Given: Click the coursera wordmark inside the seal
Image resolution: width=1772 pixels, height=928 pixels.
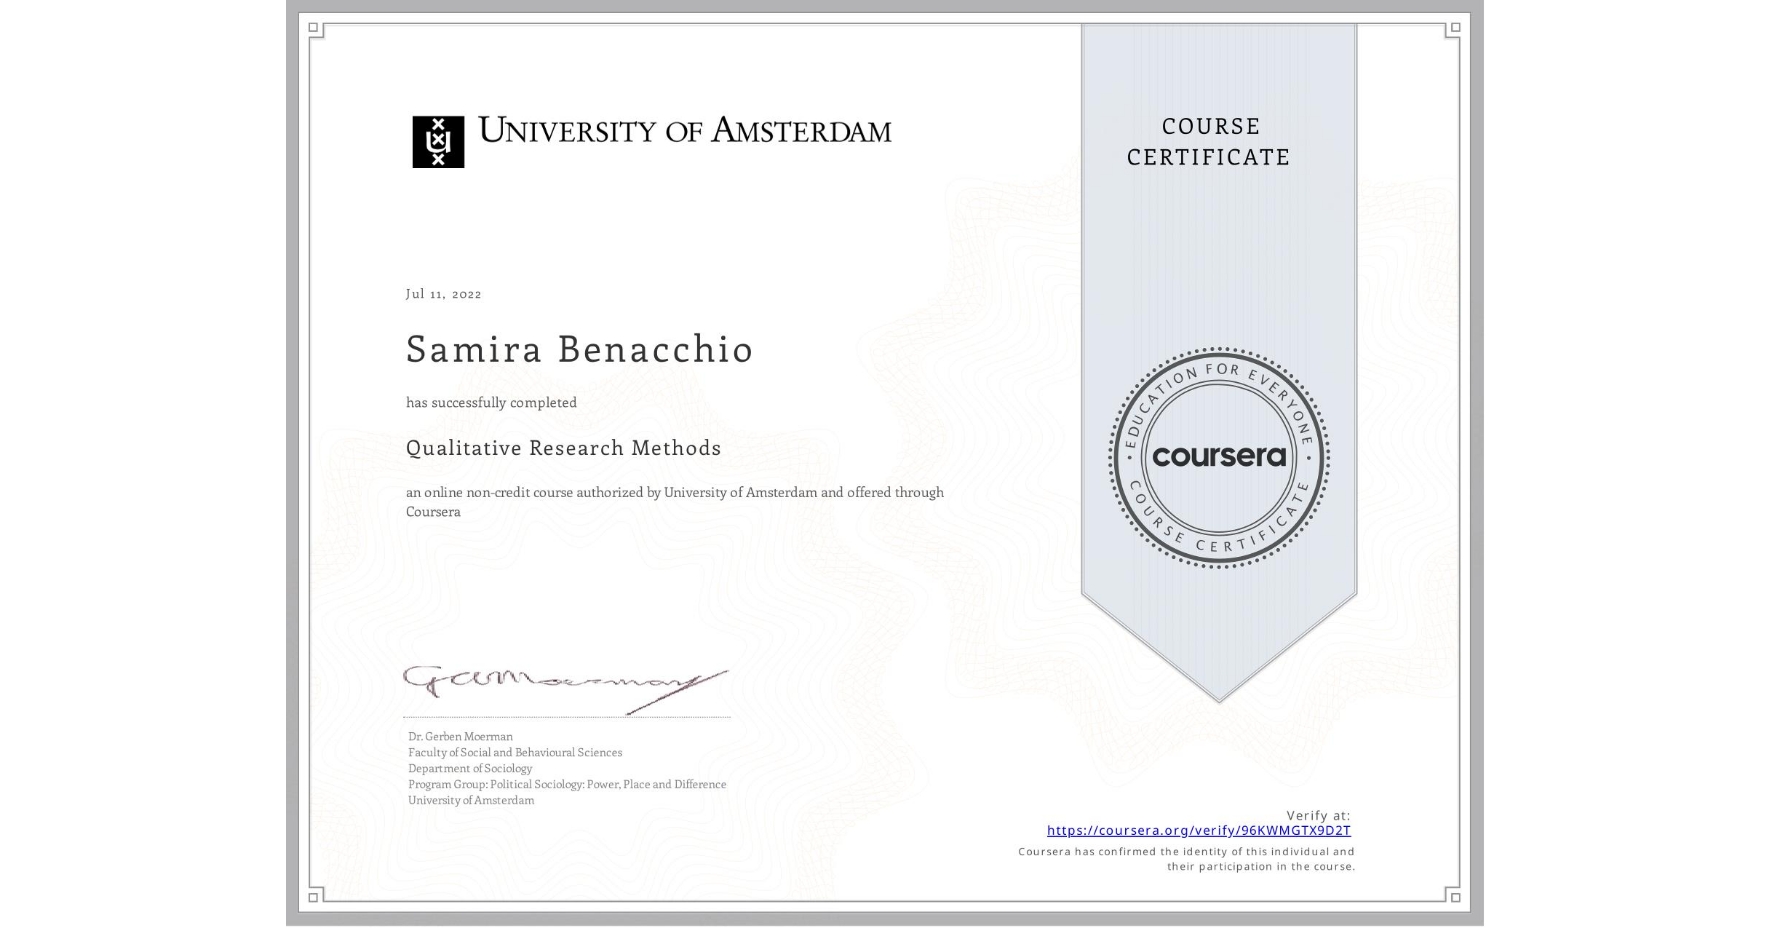Looking at the screenshot, I should [1219, 456].
